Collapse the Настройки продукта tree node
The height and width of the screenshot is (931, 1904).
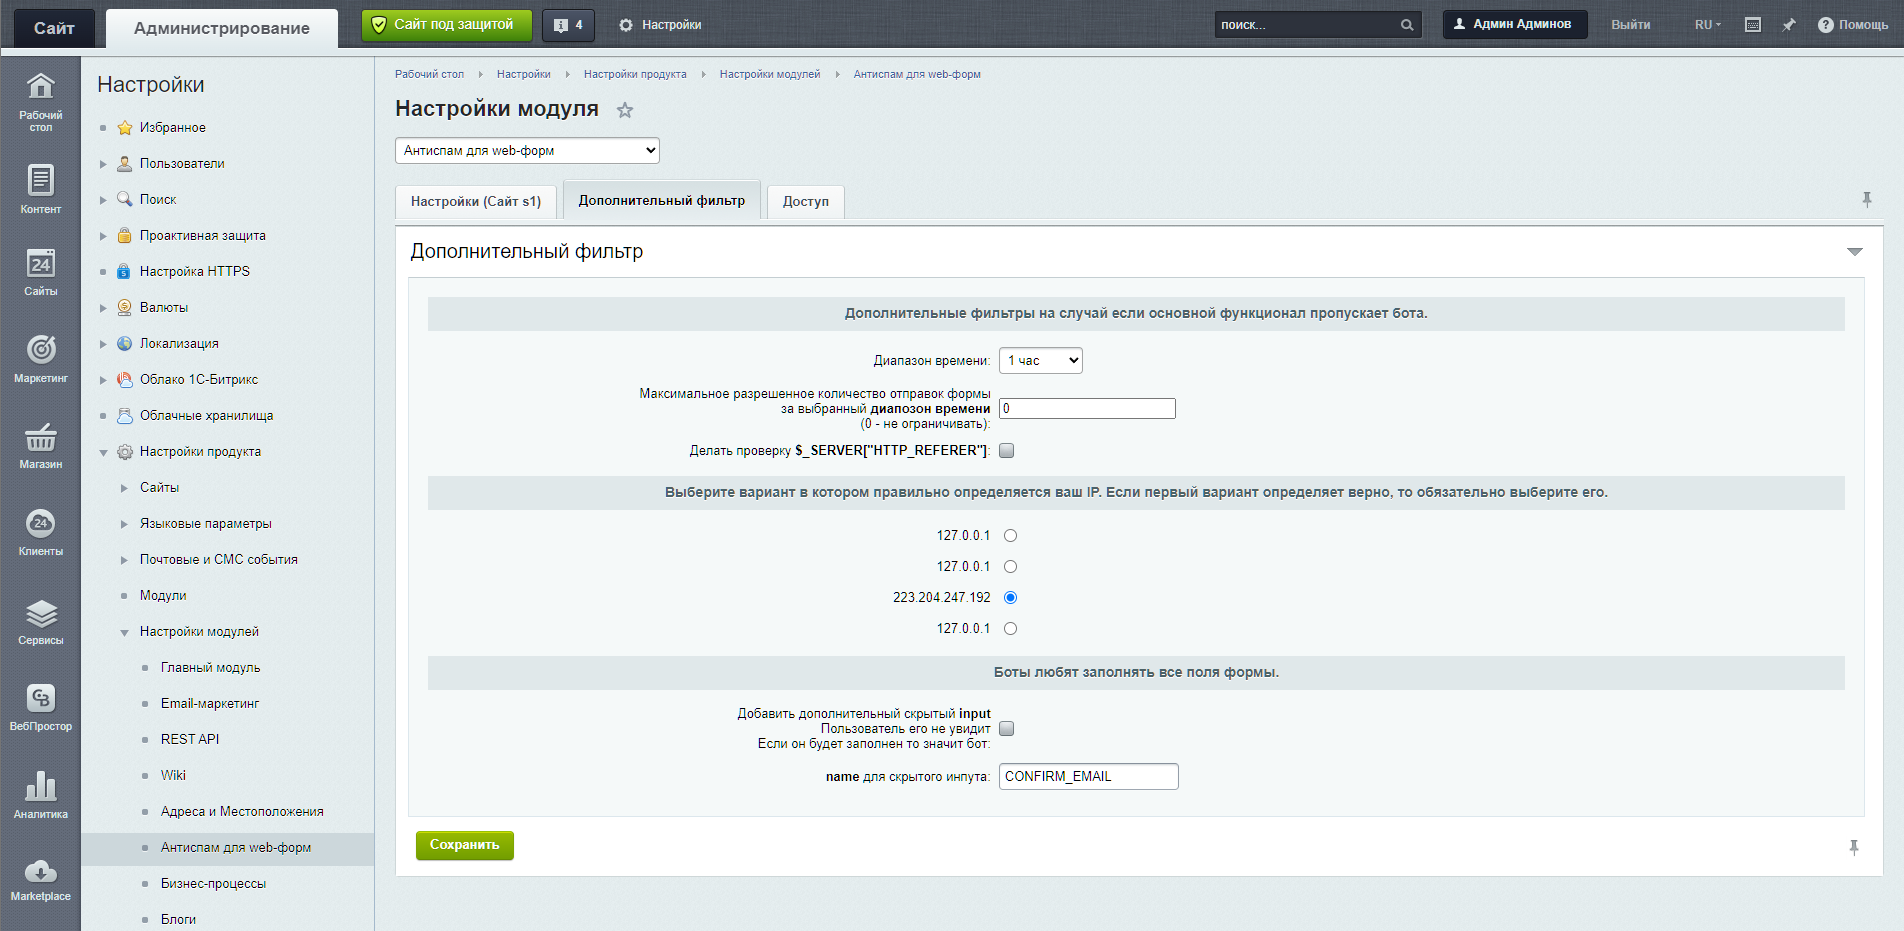(103, 452)
